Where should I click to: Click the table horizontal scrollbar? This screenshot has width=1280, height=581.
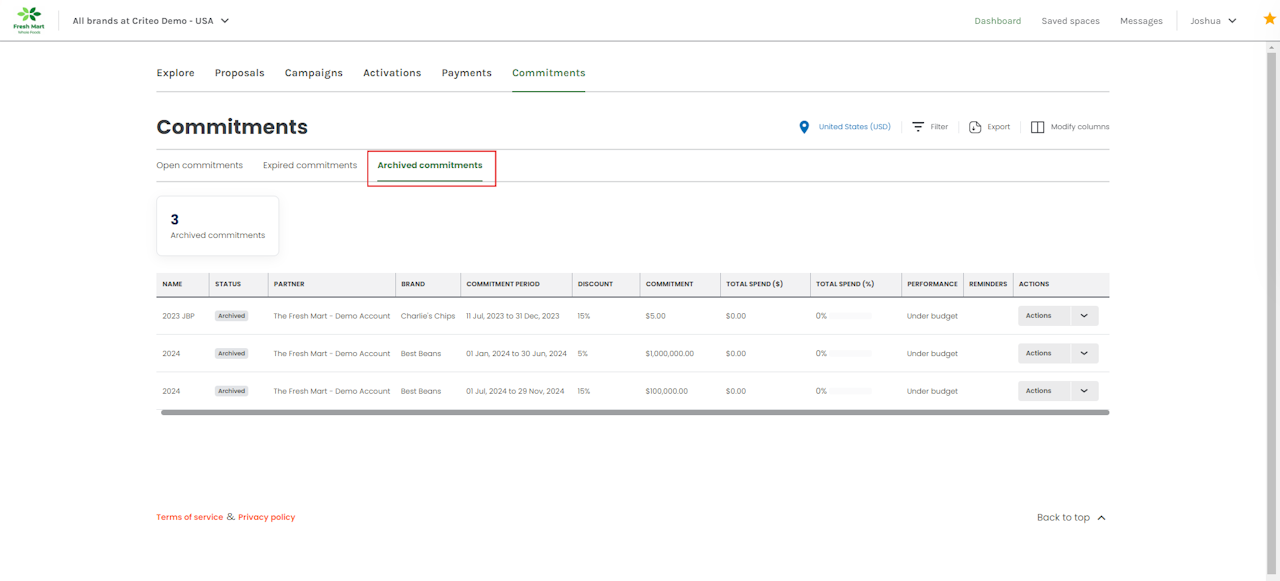(x=634, y=412)
